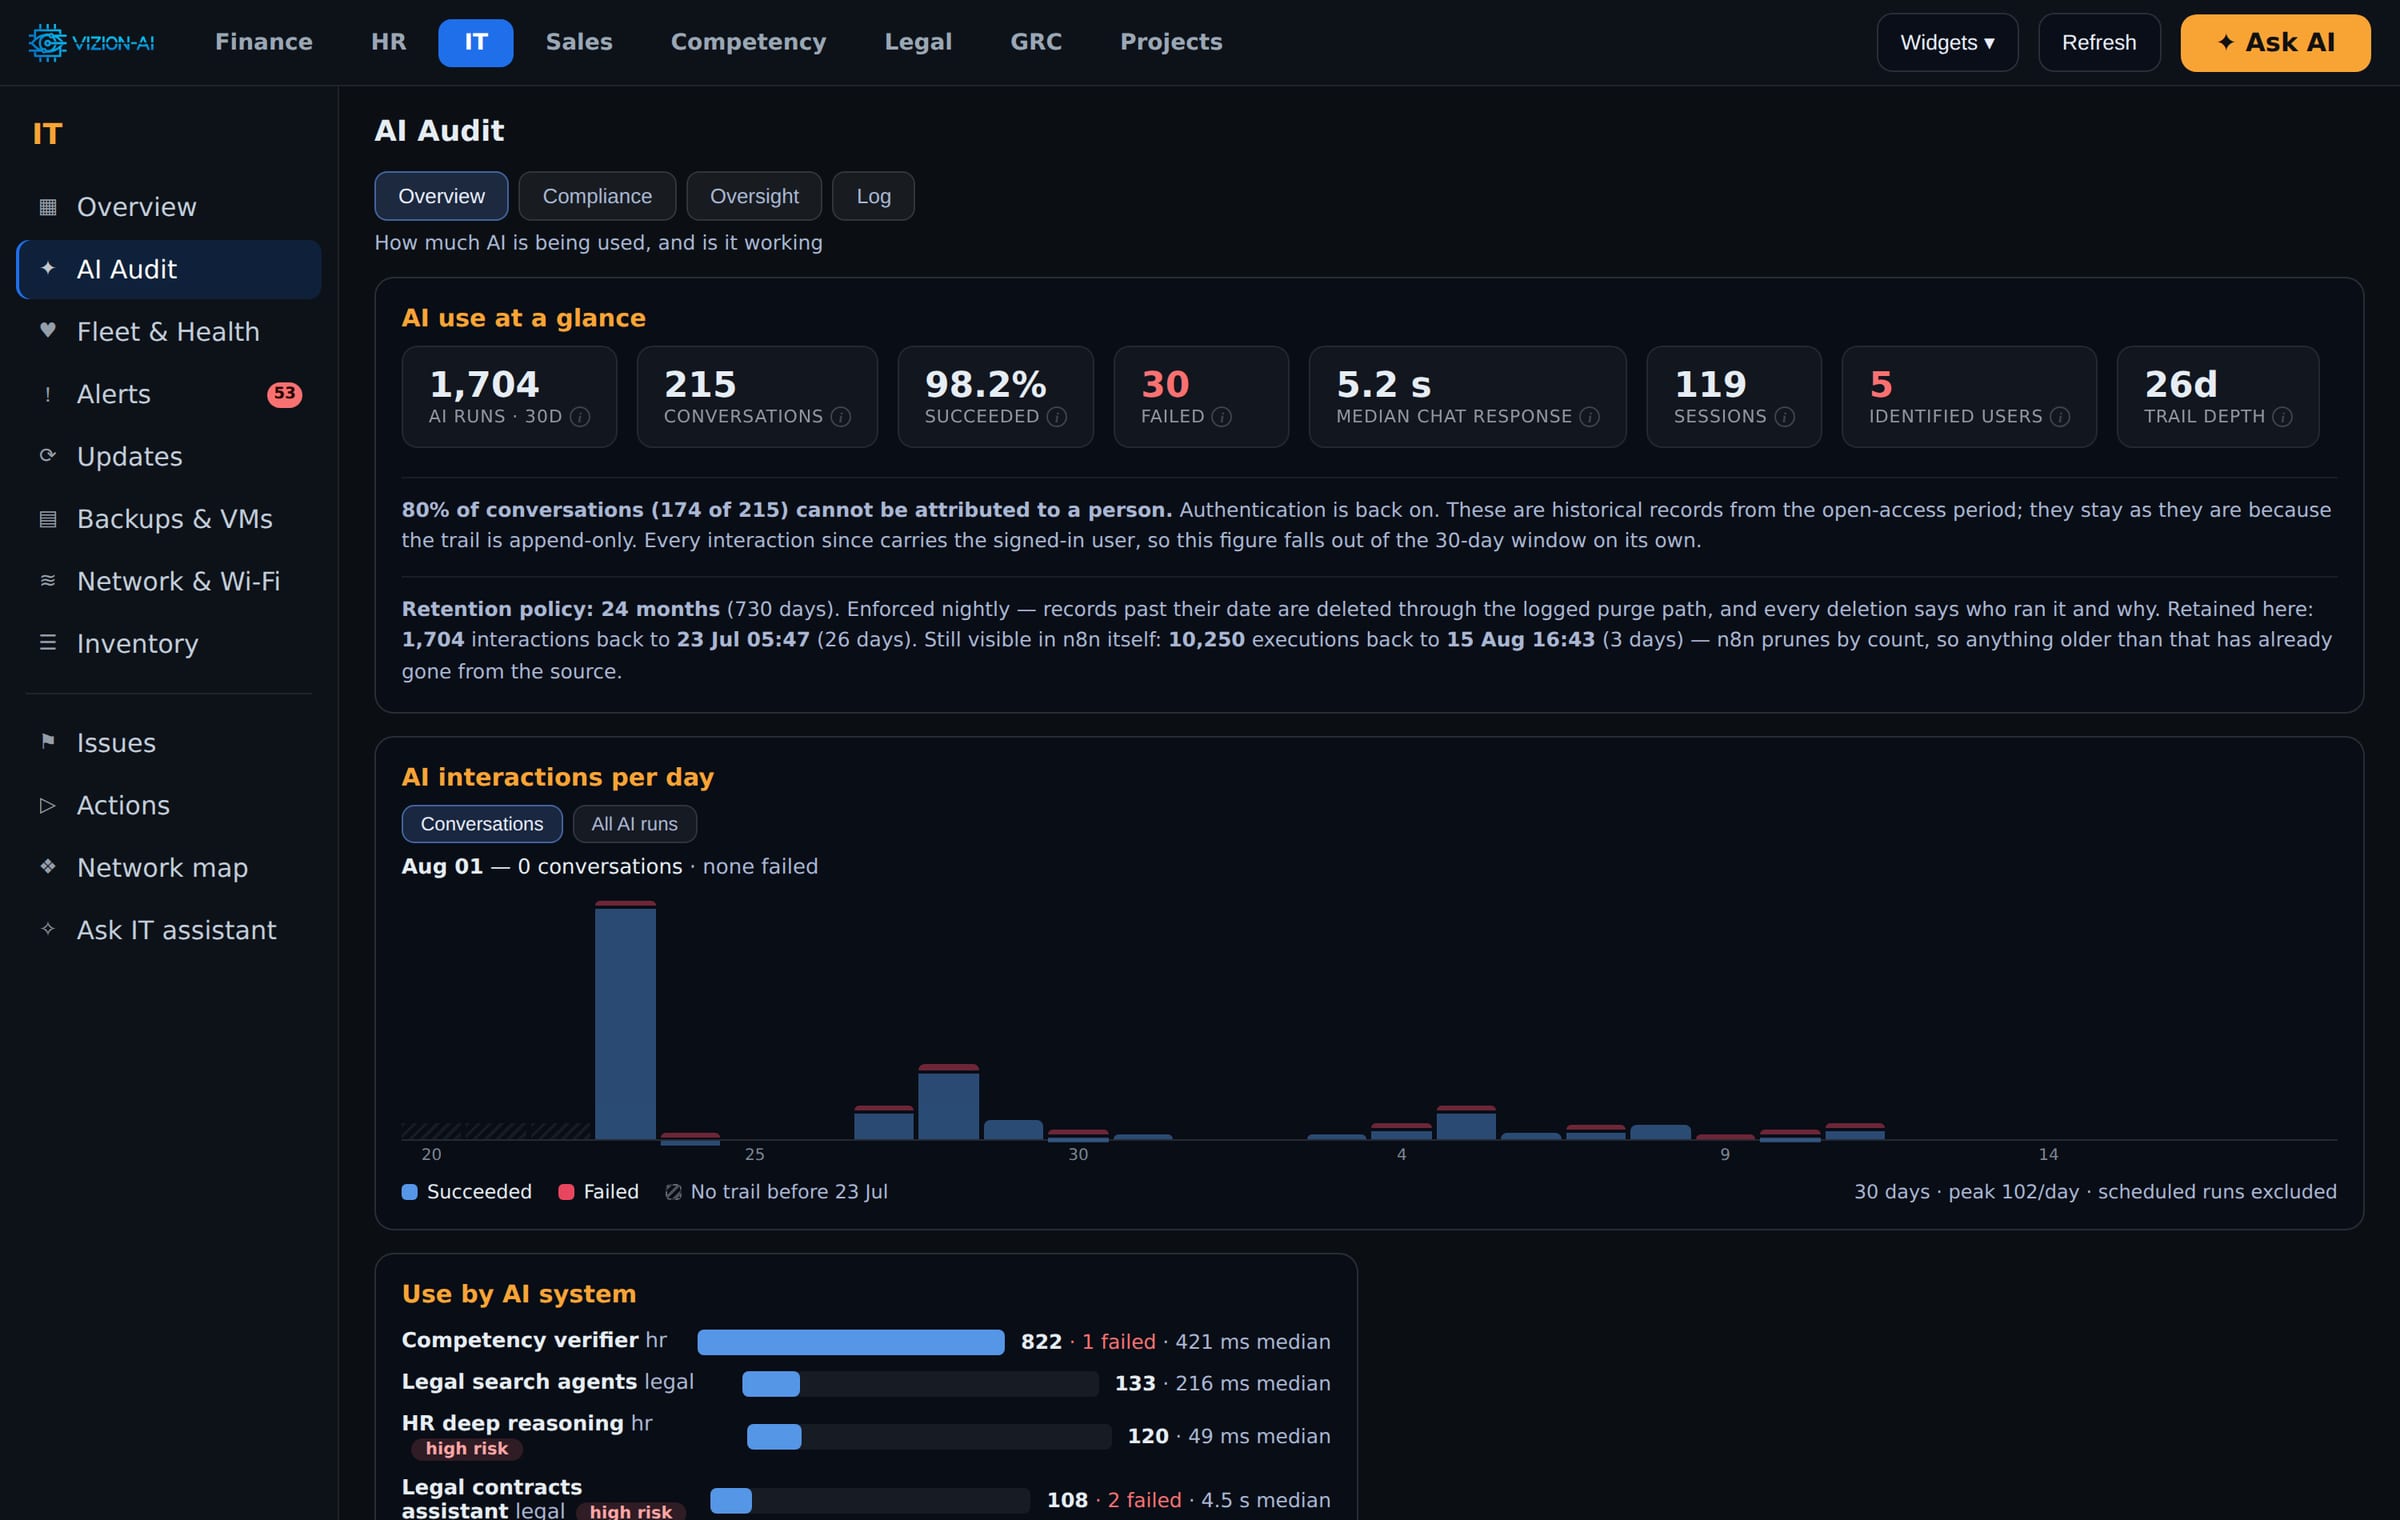
Task: Click the Ask AI button
Action: [x=2275, y=42]
